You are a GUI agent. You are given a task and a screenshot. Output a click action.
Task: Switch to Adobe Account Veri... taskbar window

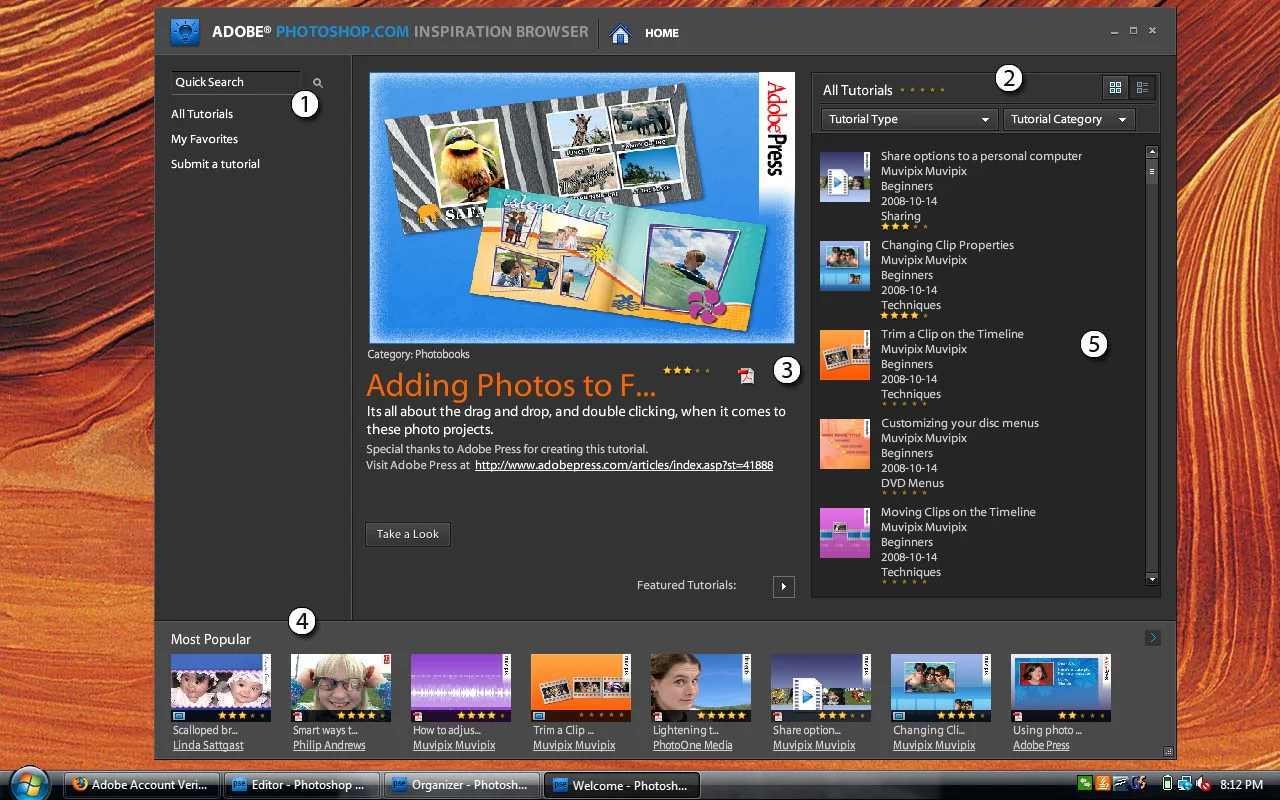(x=141, y=785)
